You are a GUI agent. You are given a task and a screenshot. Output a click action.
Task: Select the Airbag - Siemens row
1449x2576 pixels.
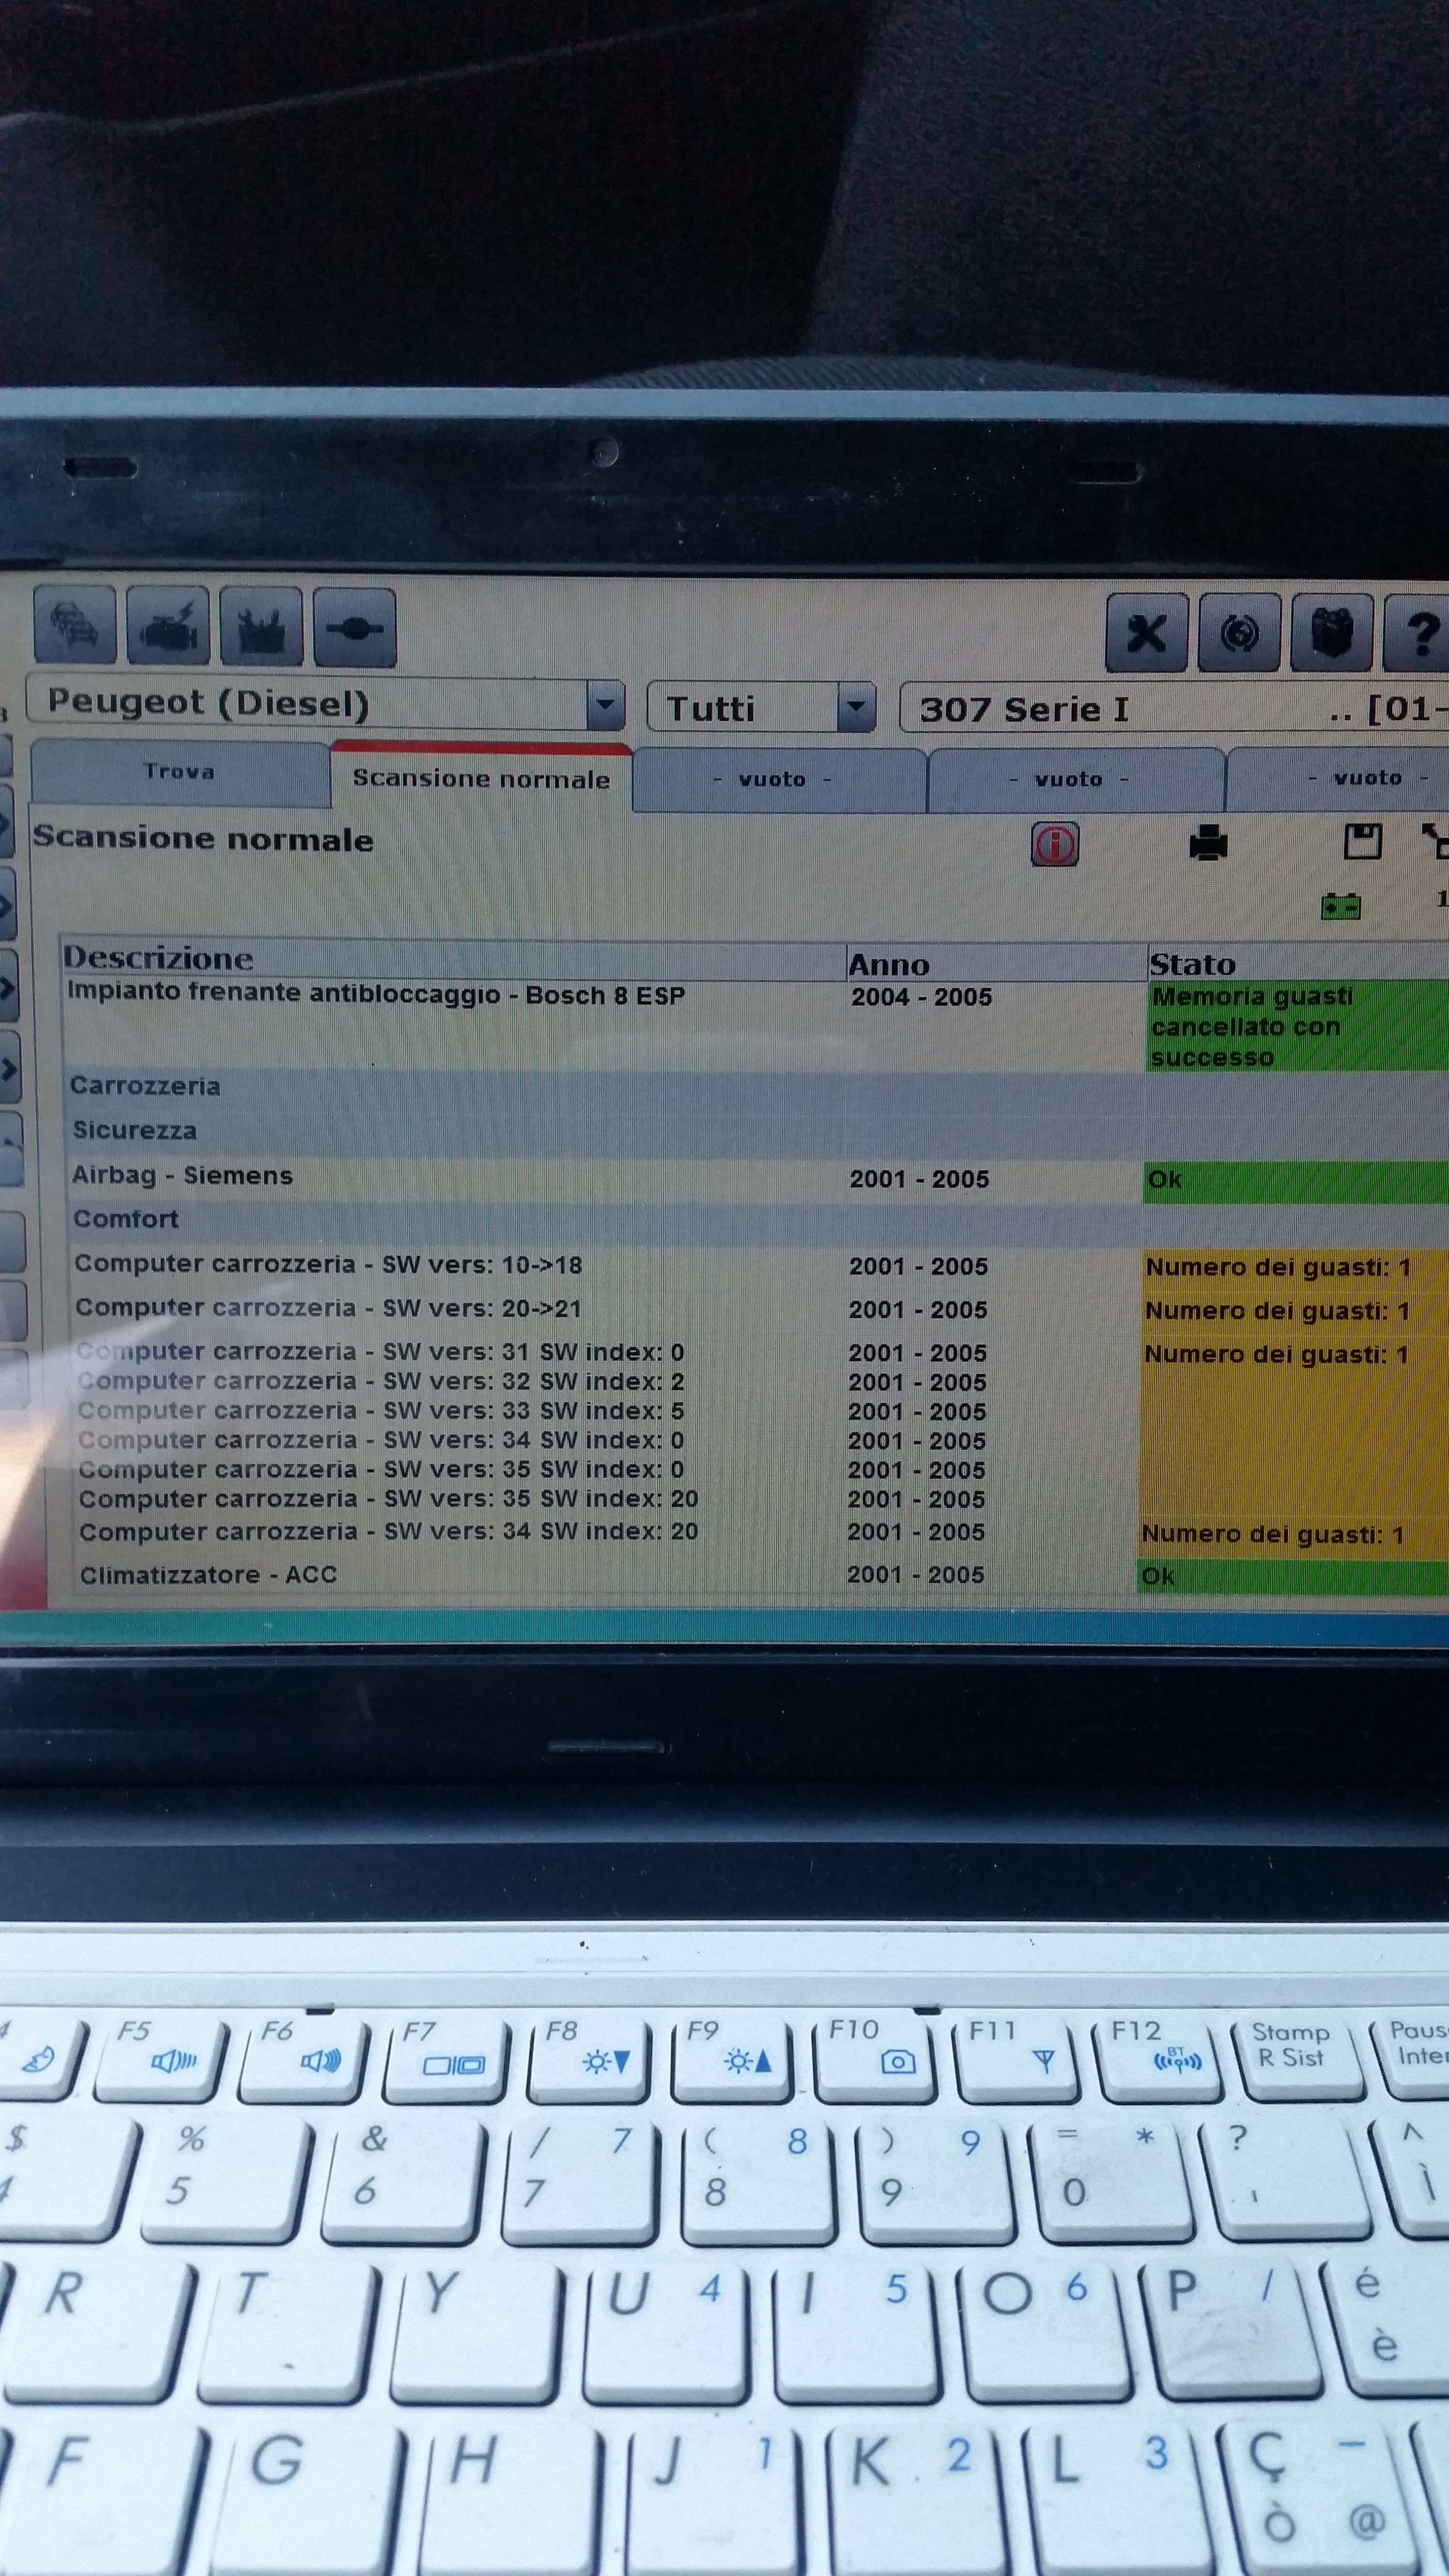pos(182,1176)
